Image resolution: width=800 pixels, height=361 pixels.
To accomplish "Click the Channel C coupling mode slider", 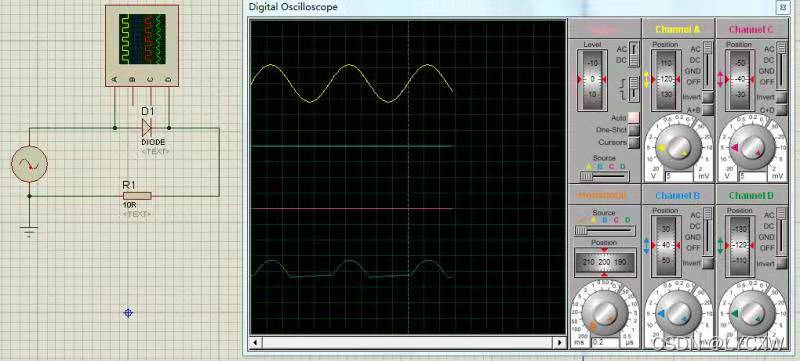I will (781, 65).
